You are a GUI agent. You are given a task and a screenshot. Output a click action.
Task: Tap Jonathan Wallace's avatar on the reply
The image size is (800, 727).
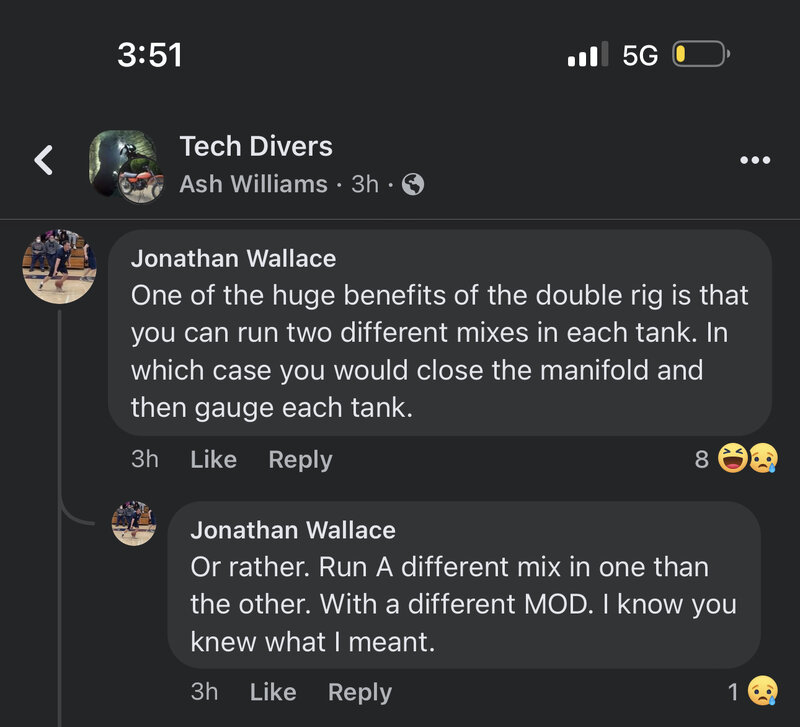pyautogui.click(x=134, y=523)
